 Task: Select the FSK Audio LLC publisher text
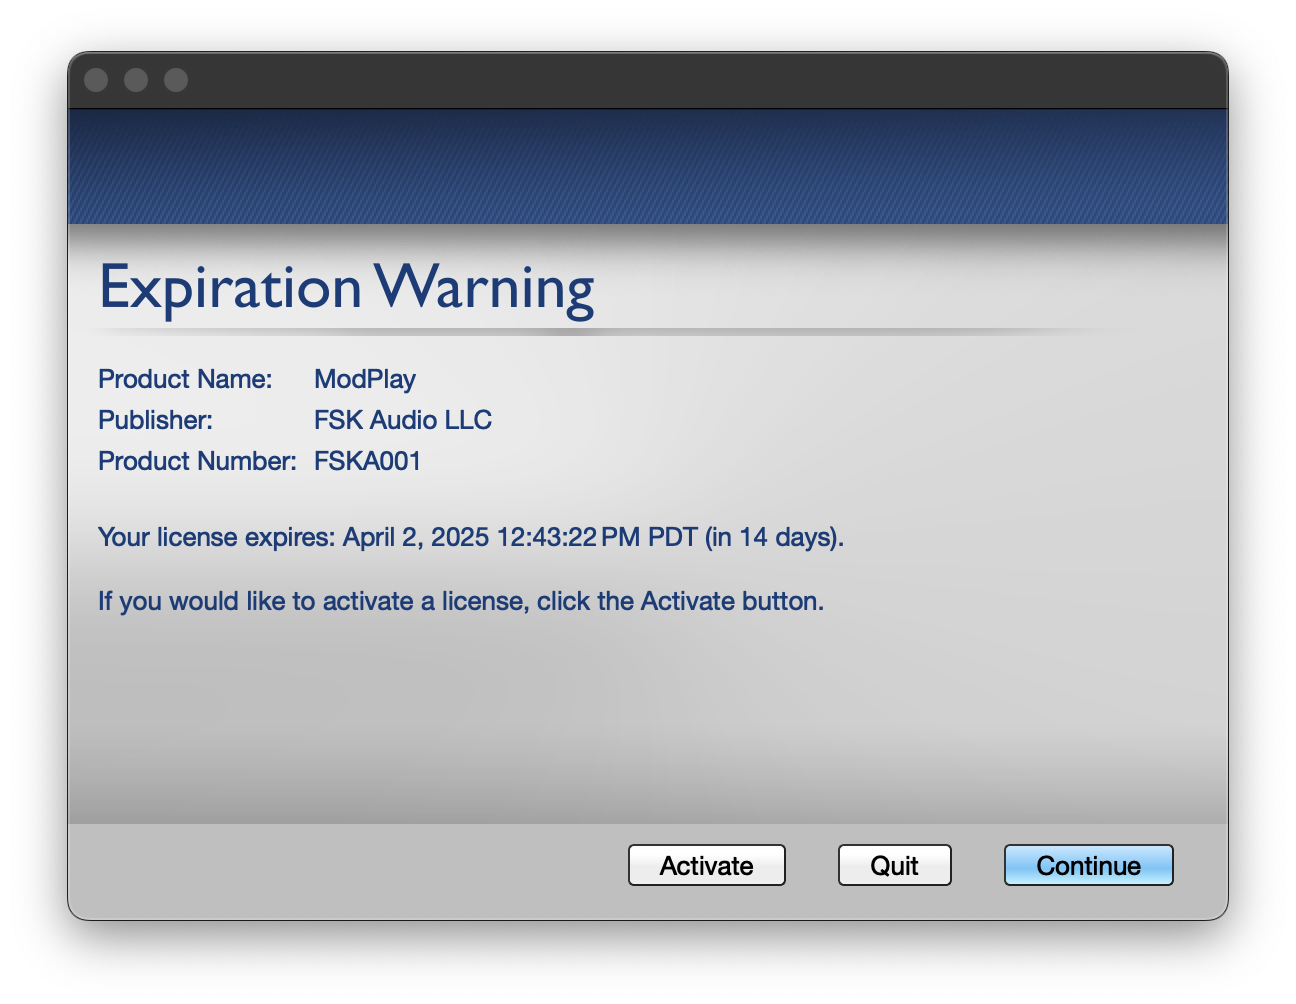[x=403, y=420]
